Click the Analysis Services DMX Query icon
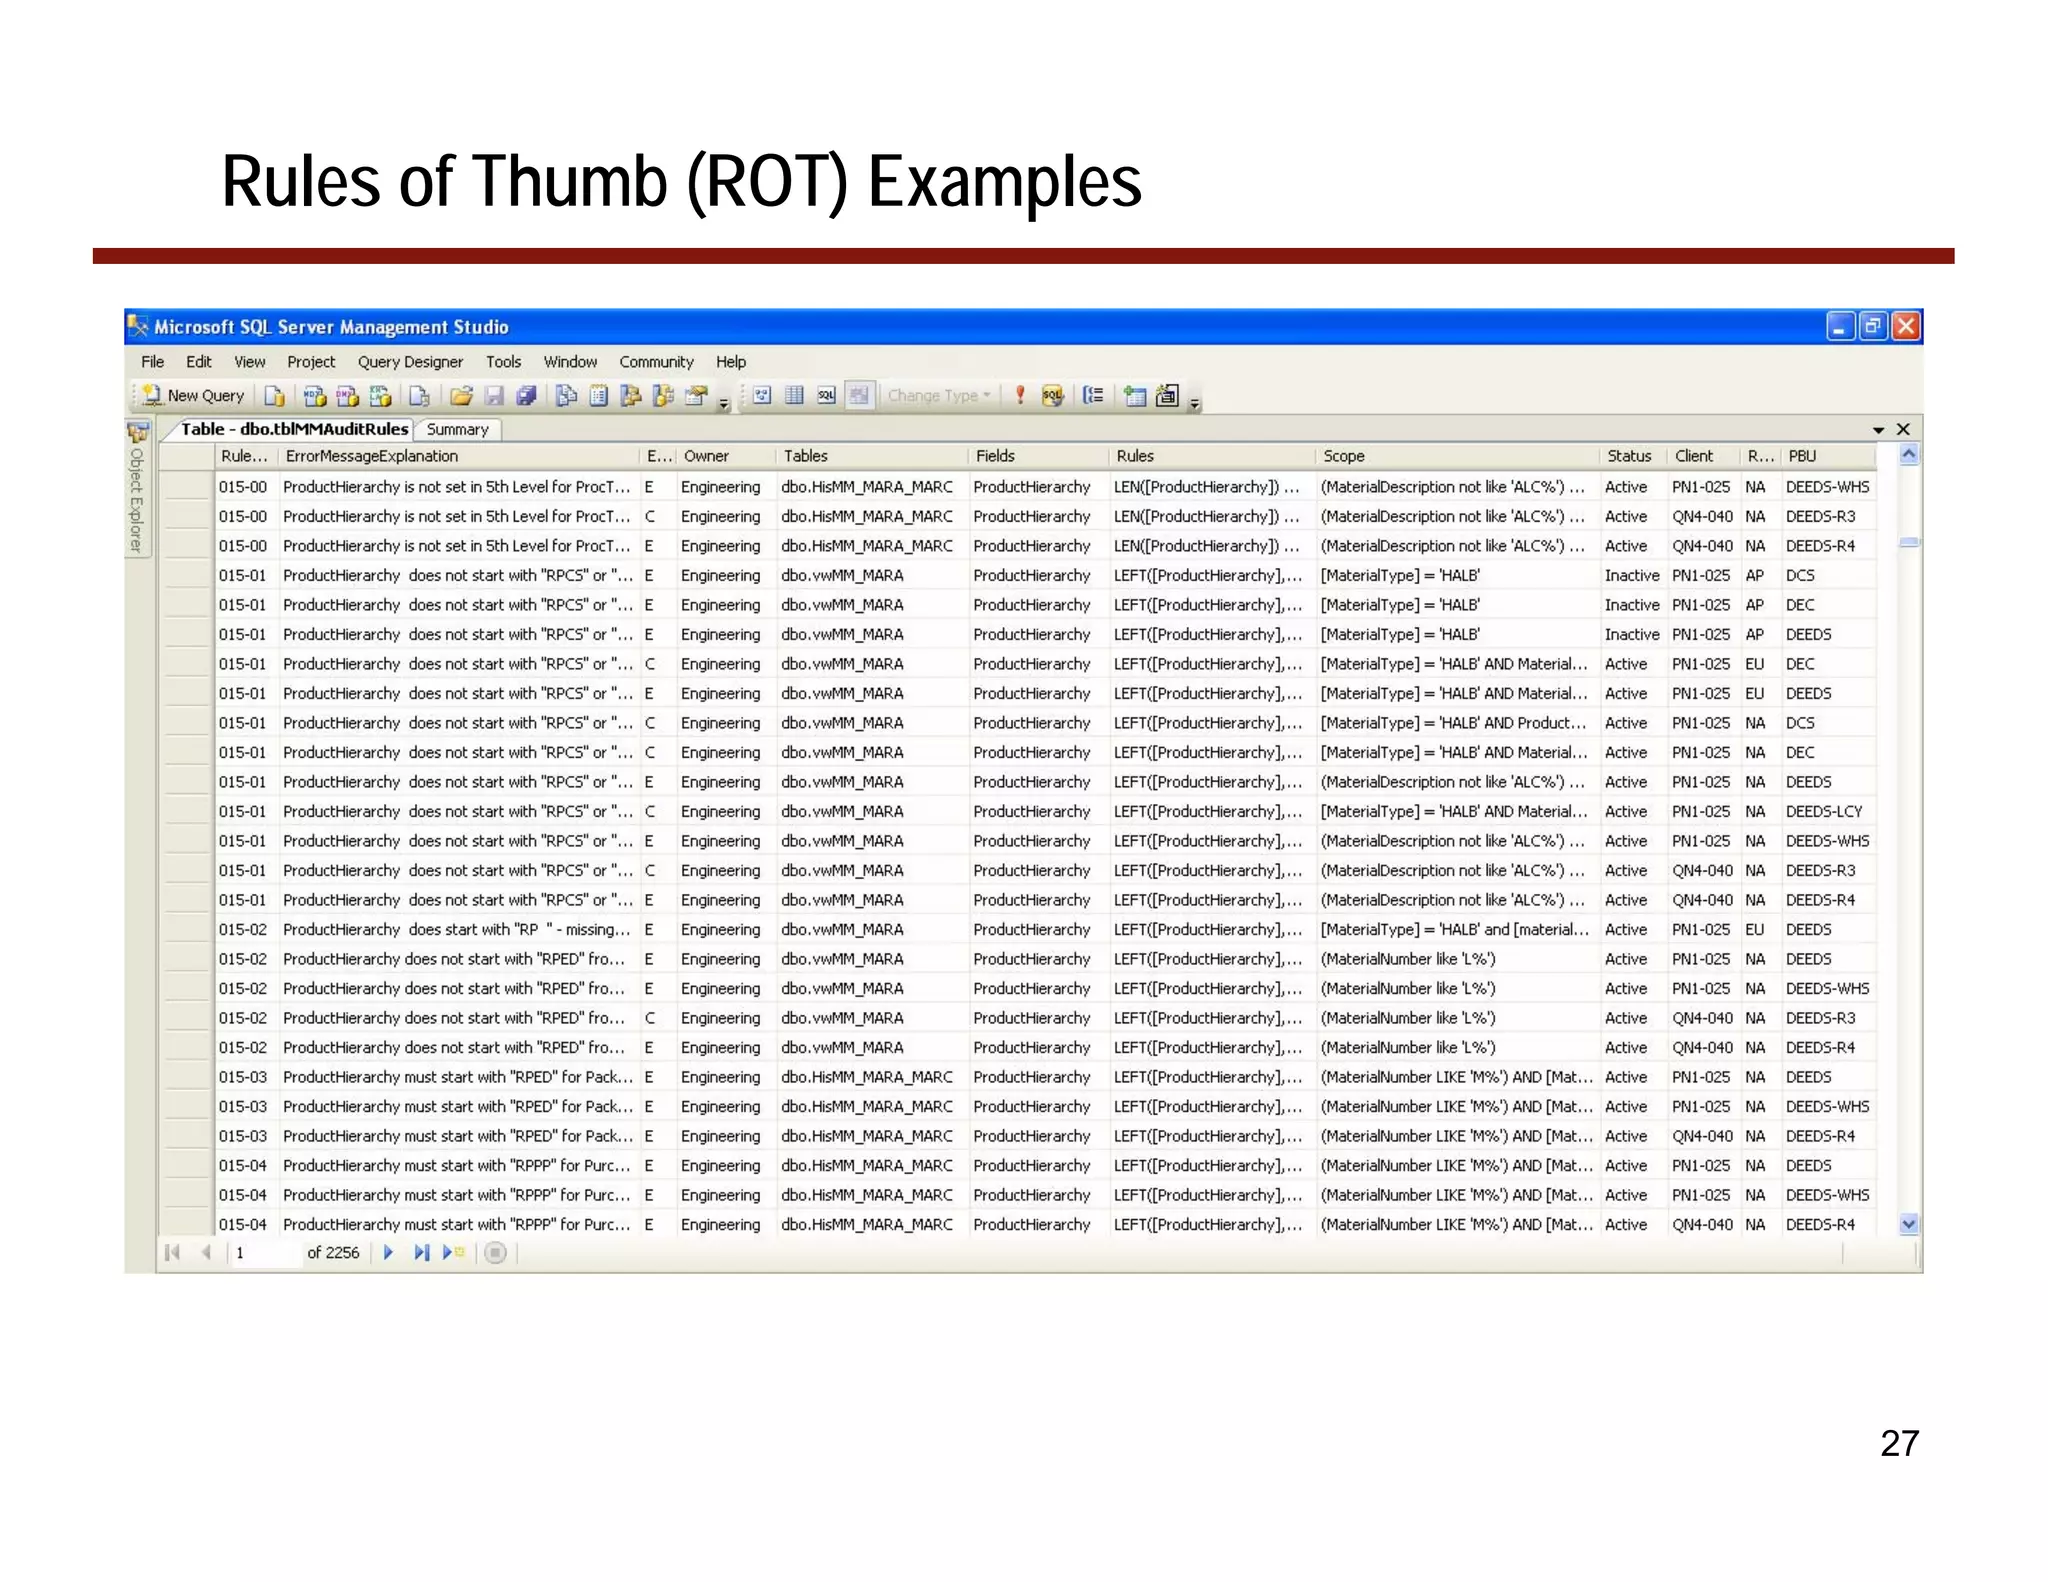 (x=347, y=396)
